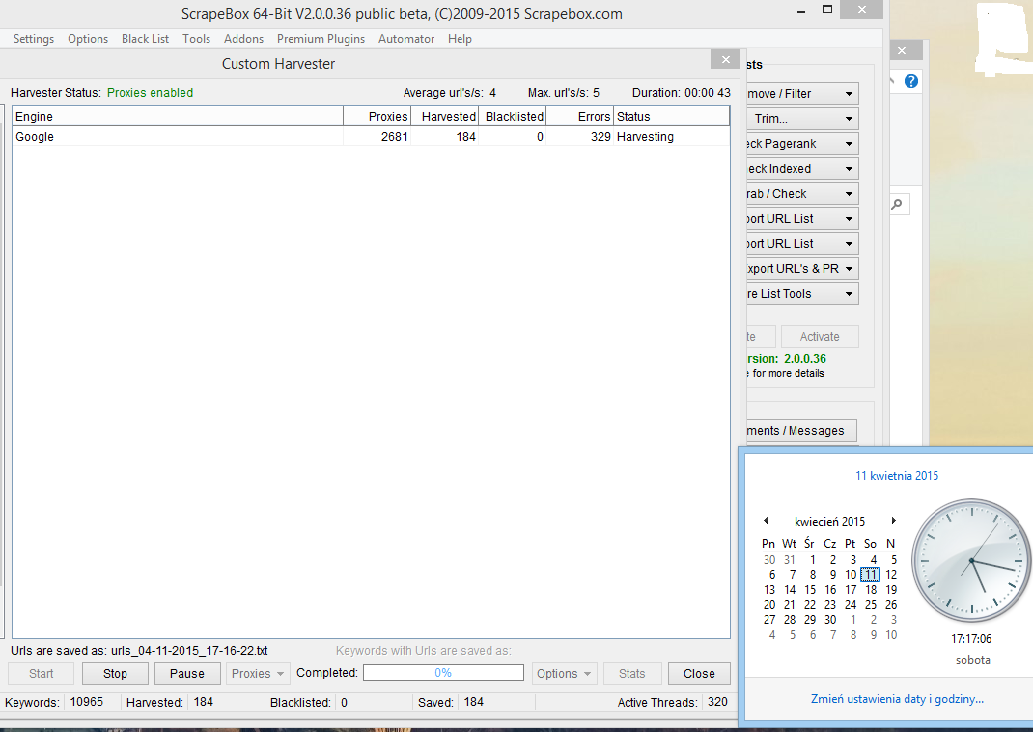Image resolution: width=1033 pixels, height=732 pixels.
Task: Click the magnifier search icon in background window
Action: [897, 204]
